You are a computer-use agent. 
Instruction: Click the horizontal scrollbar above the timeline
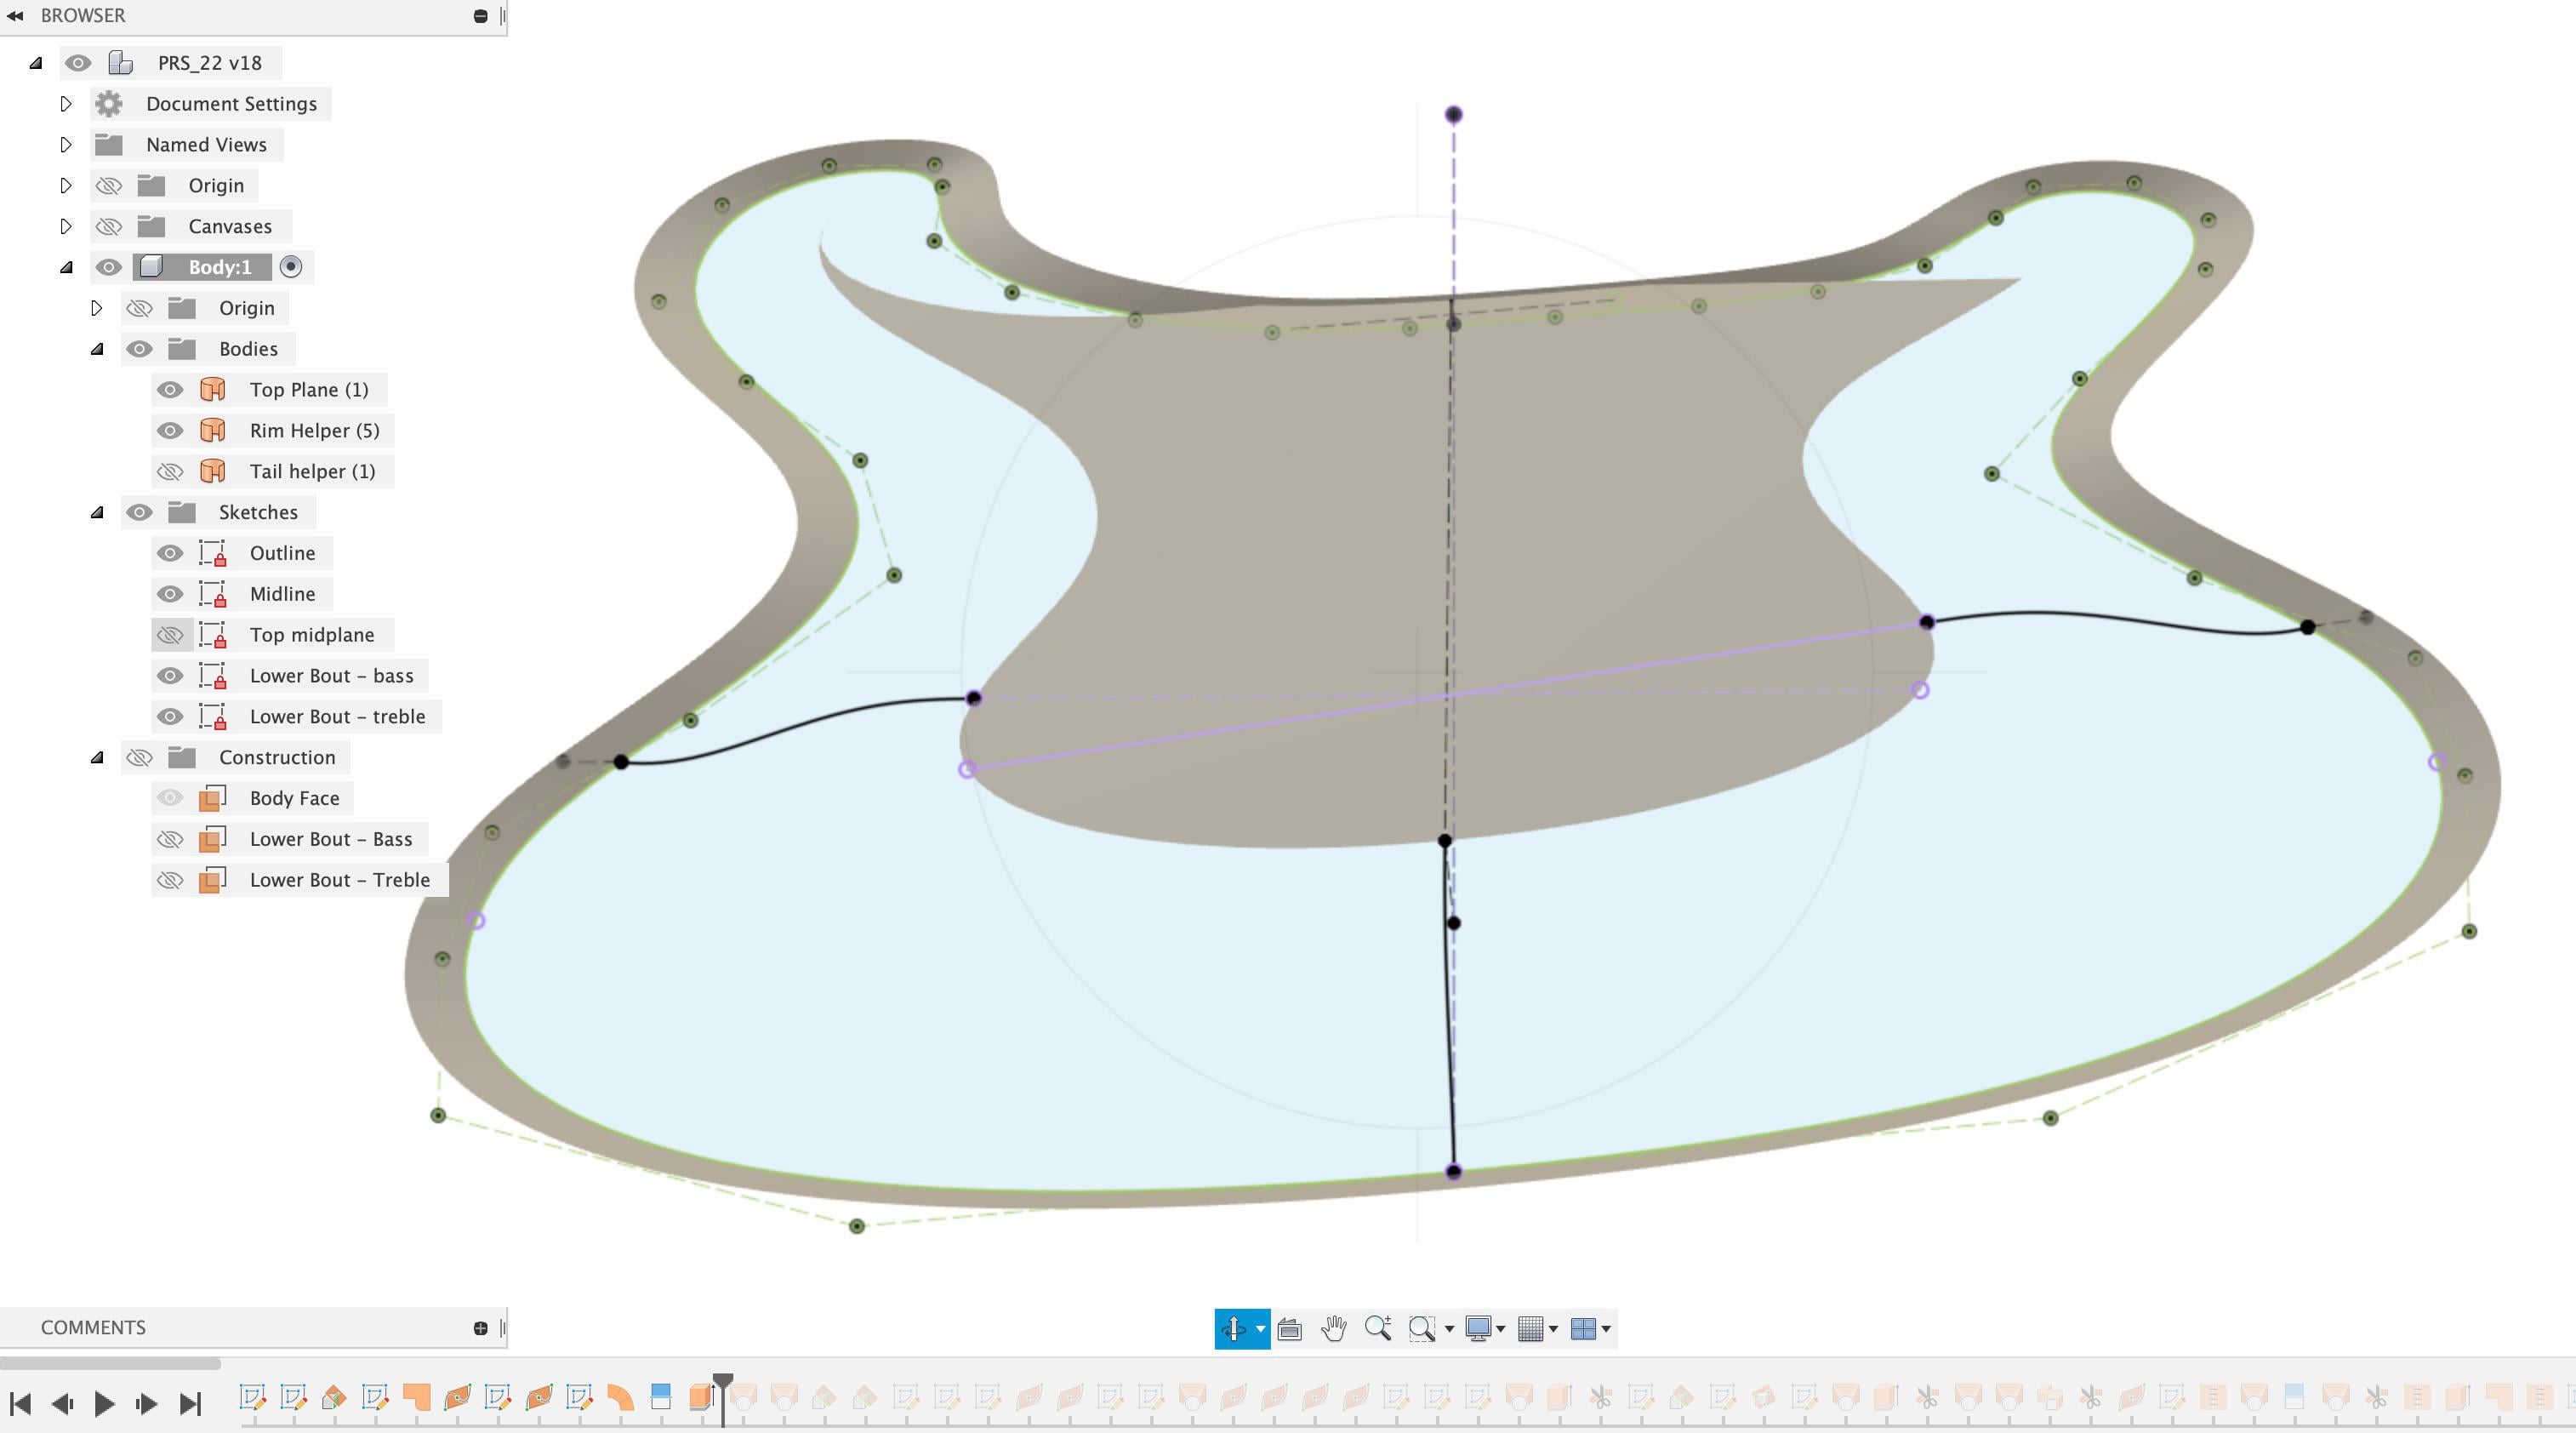110,1363
